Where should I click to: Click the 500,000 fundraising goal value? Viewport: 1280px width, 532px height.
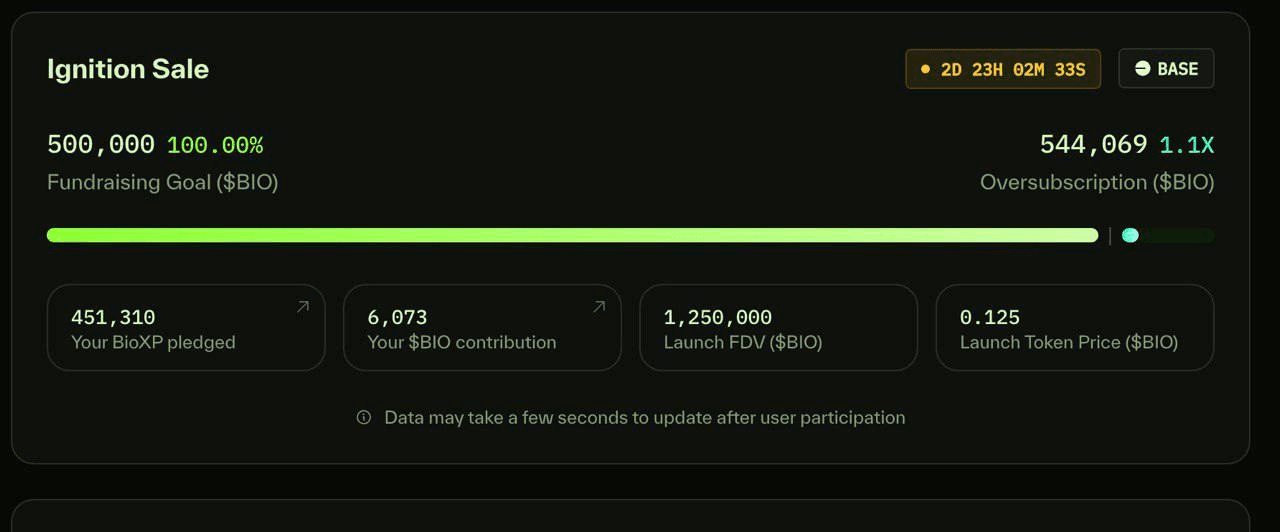101,145
